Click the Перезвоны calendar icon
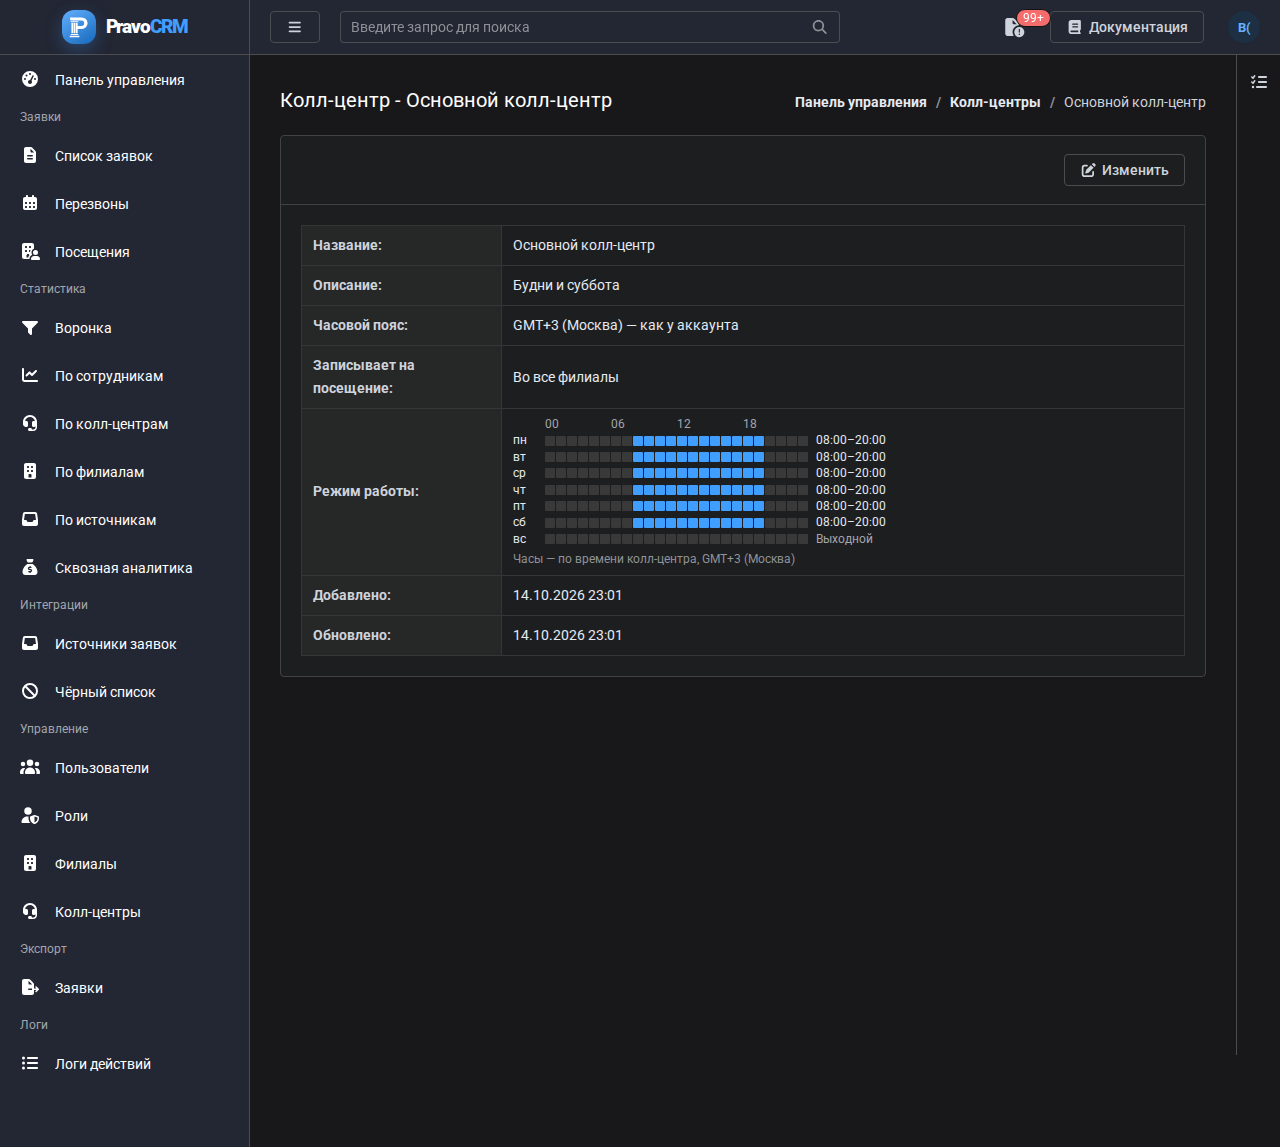Screen dimensions: 1280x1147 30,204
